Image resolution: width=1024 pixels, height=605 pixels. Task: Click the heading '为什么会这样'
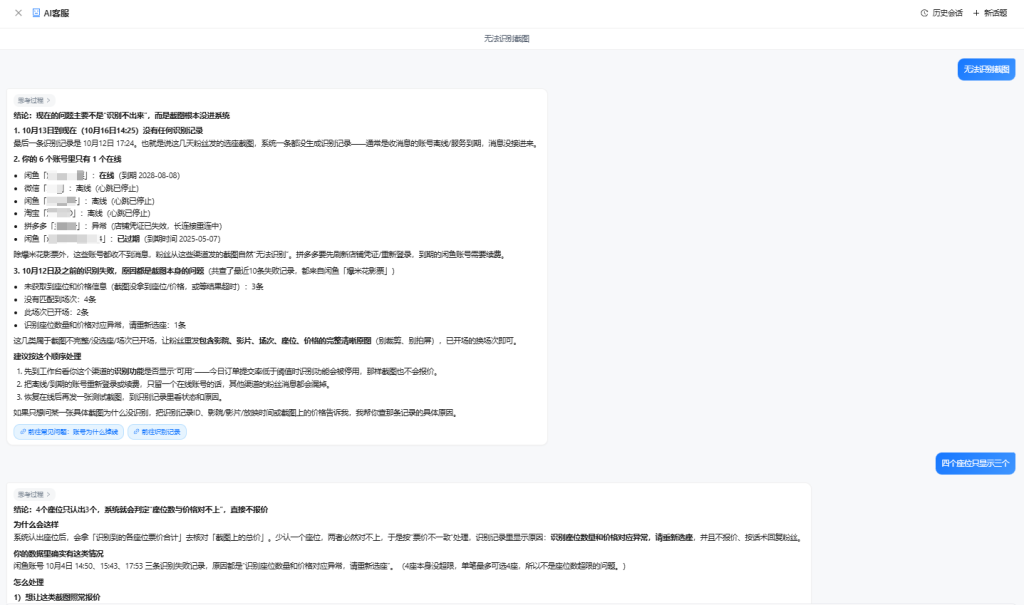pyautogui.click(x=36, y=525)
